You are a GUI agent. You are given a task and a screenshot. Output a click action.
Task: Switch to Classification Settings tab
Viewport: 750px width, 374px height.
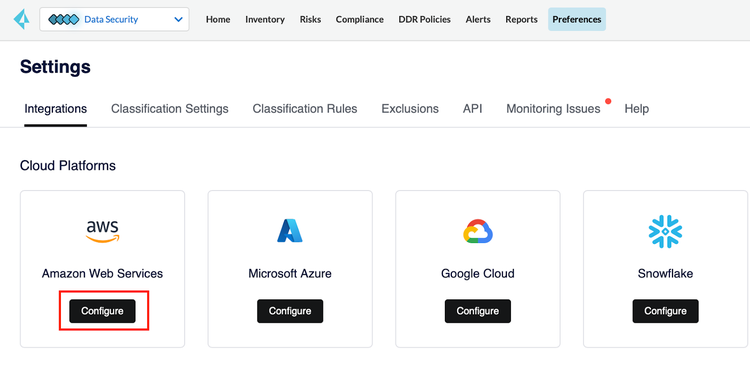click(x=170, y=109)
